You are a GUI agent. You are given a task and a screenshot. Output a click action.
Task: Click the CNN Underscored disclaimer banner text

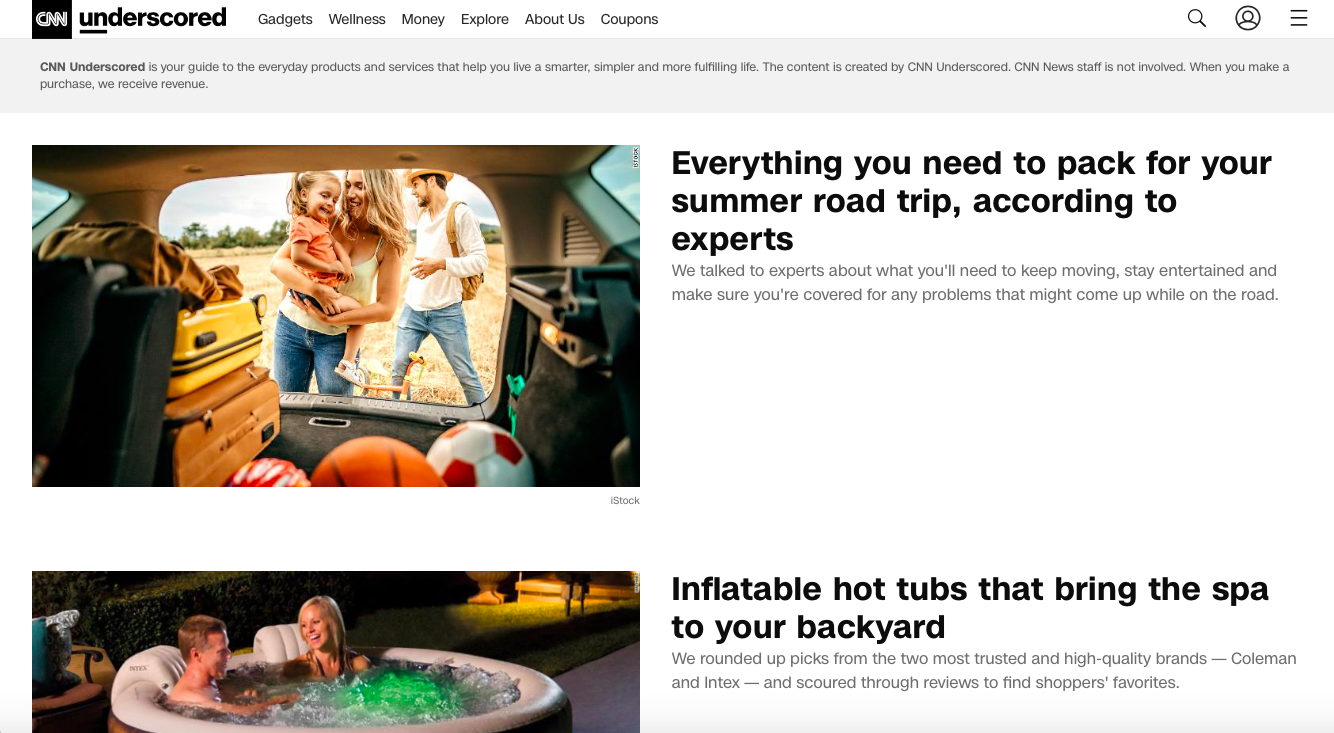[x=665, y=75]
